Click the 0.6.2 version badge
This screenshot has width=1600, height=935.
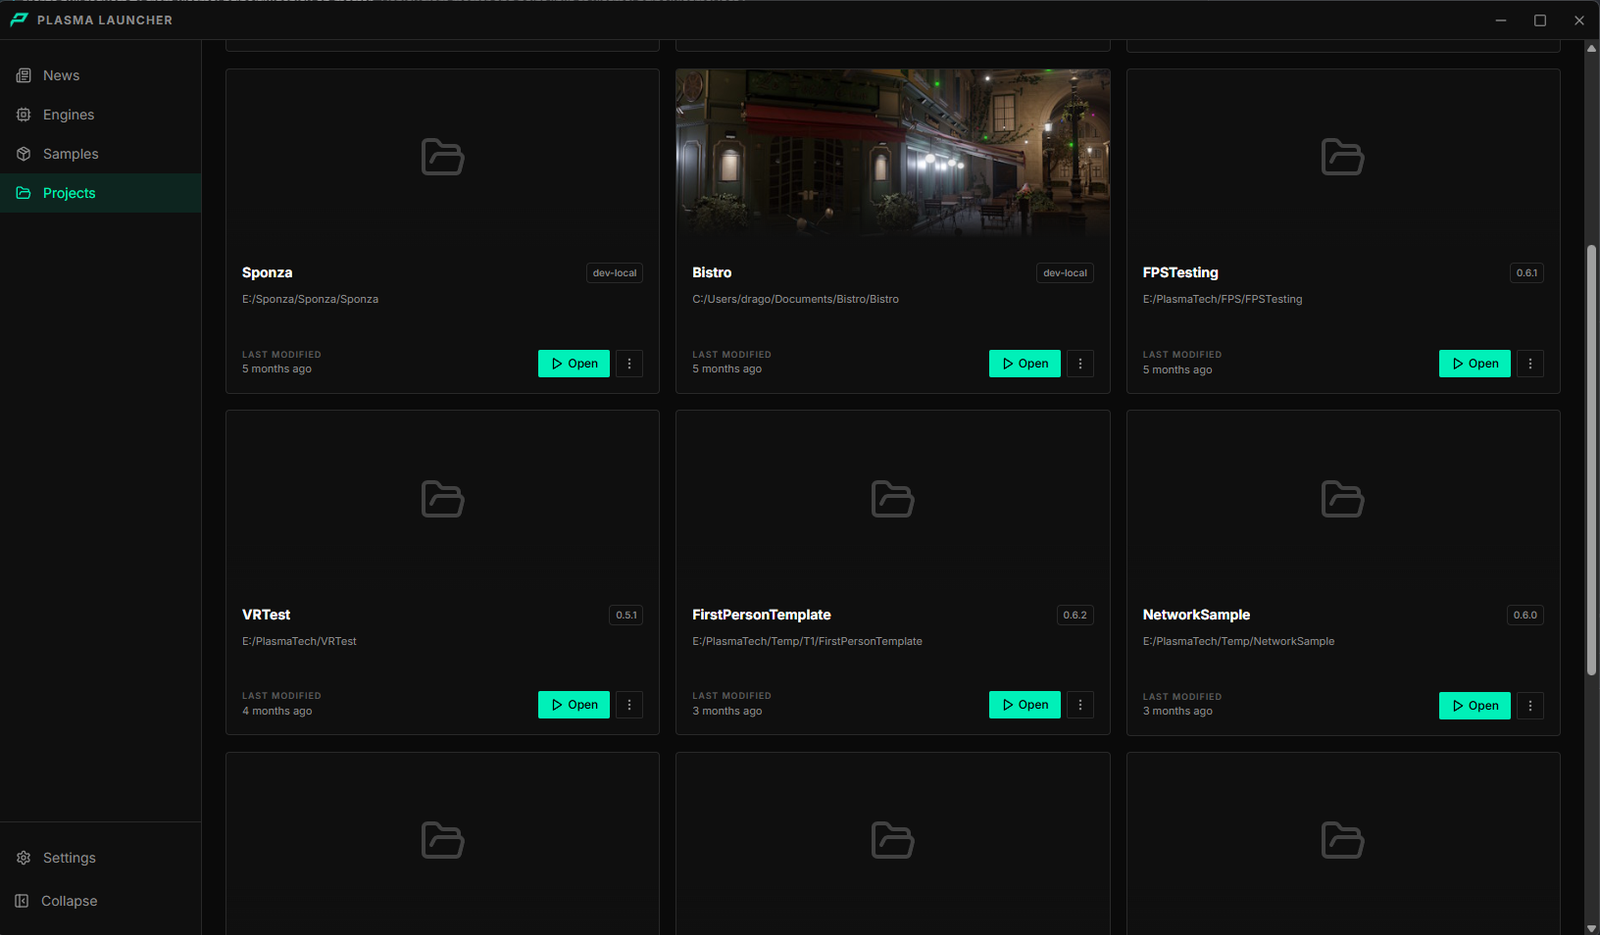coord(1075,615)
